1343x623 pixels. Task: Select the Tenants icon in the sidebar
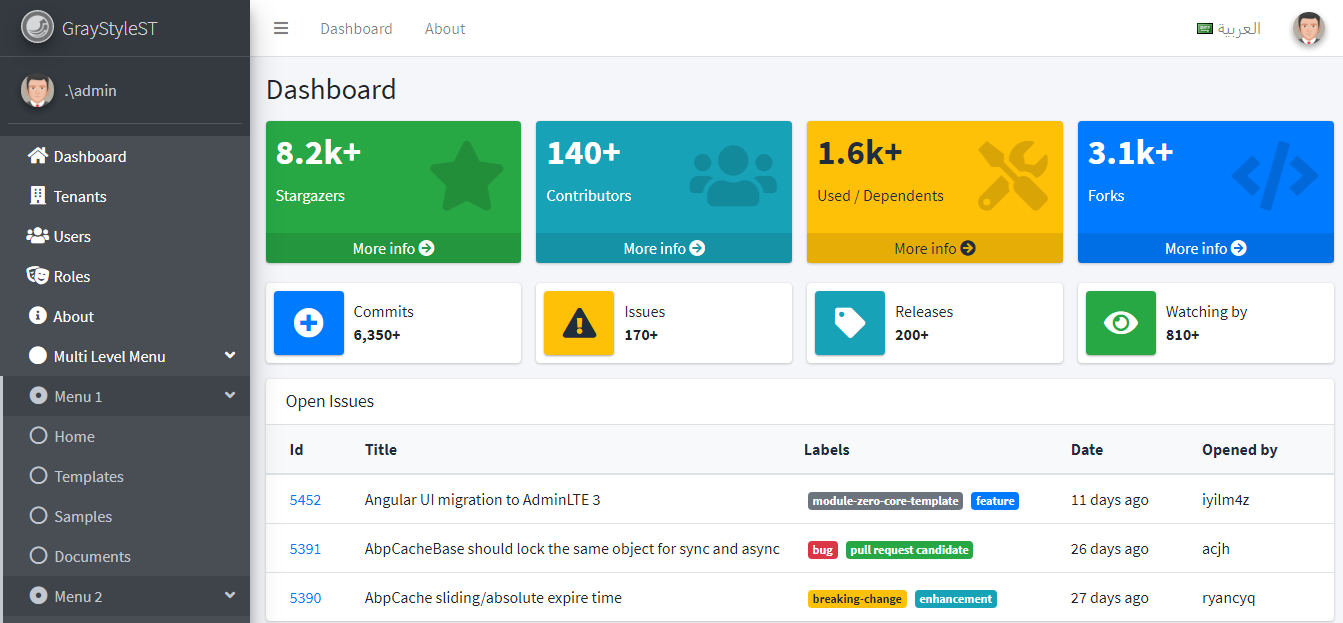(37, 196)
